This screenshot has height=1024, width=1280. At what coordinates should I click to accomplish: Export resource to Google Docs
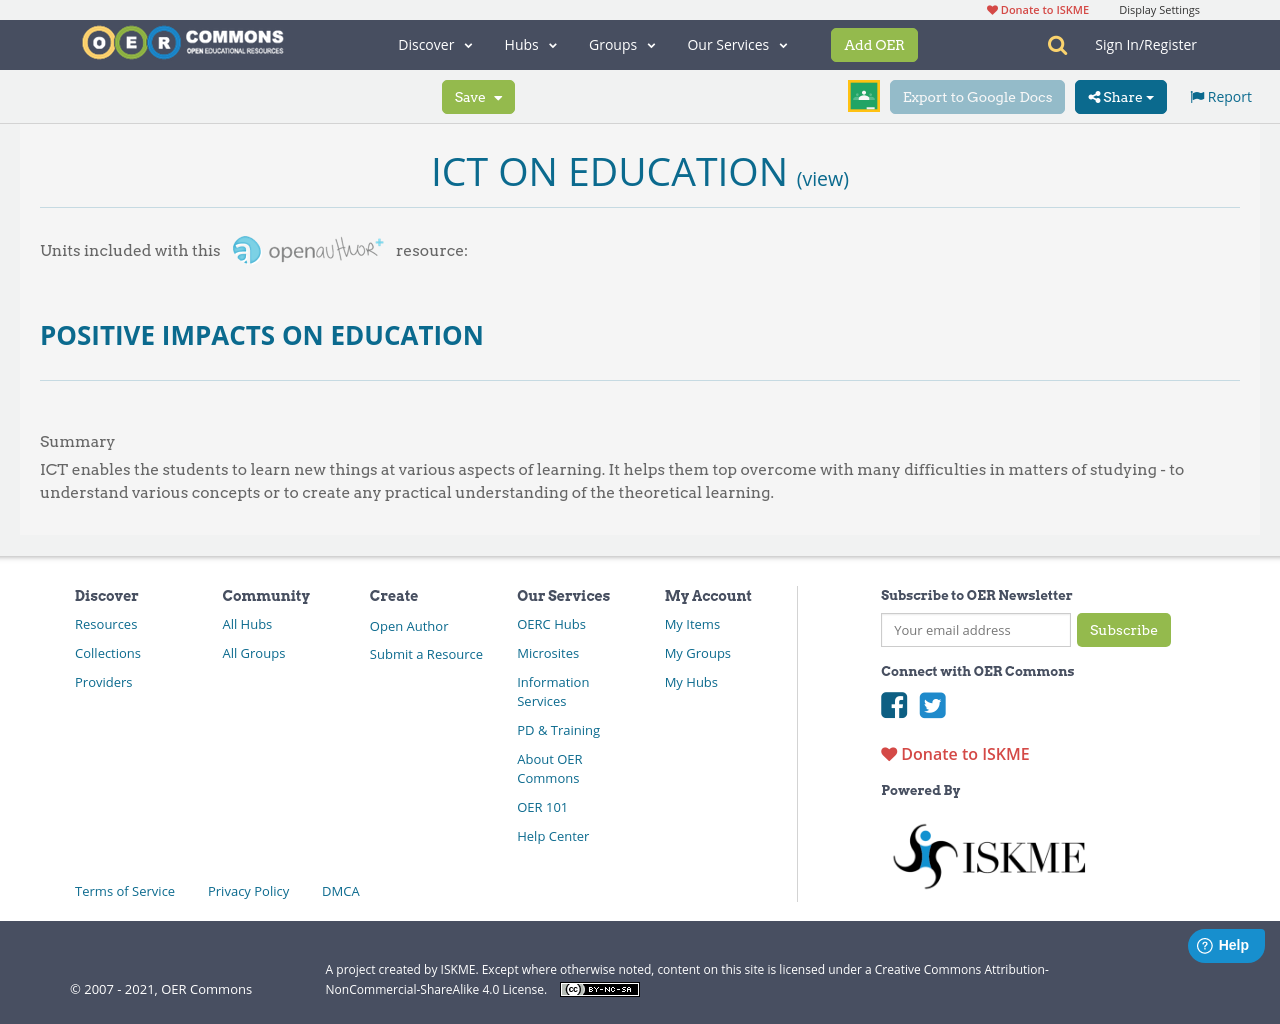click(x=977, y=96)
